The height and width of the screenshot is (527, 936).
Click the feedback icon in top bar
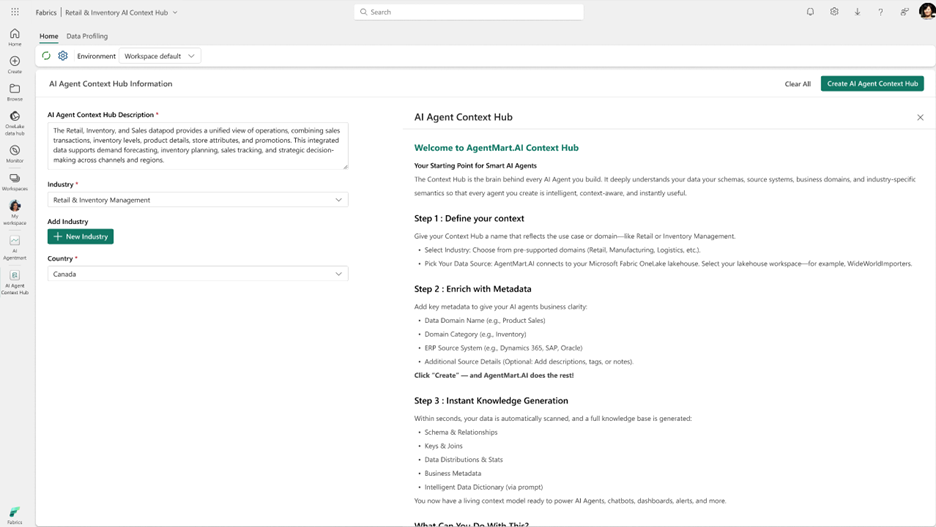[904, 12]
